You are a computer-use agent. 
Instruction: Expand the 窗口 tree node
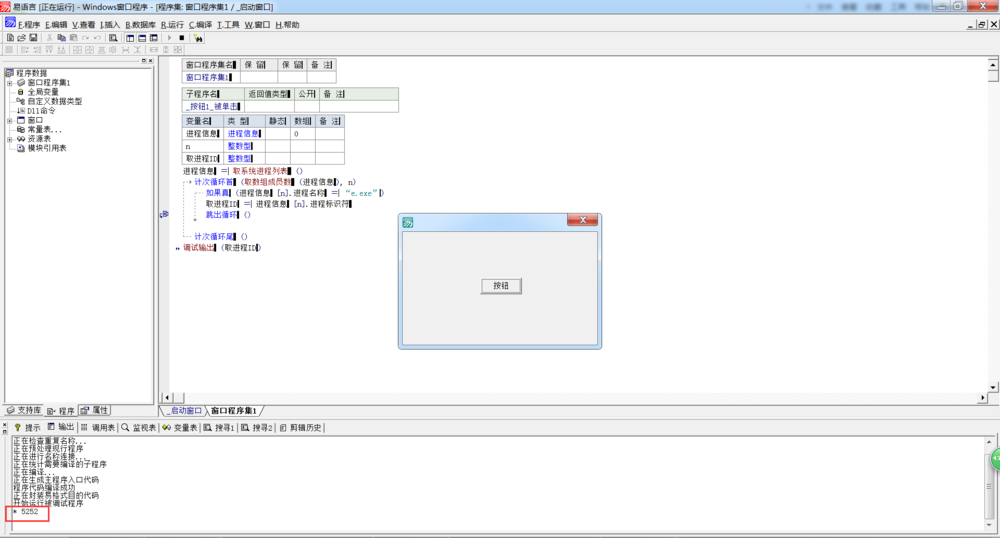tap(9, 120)
